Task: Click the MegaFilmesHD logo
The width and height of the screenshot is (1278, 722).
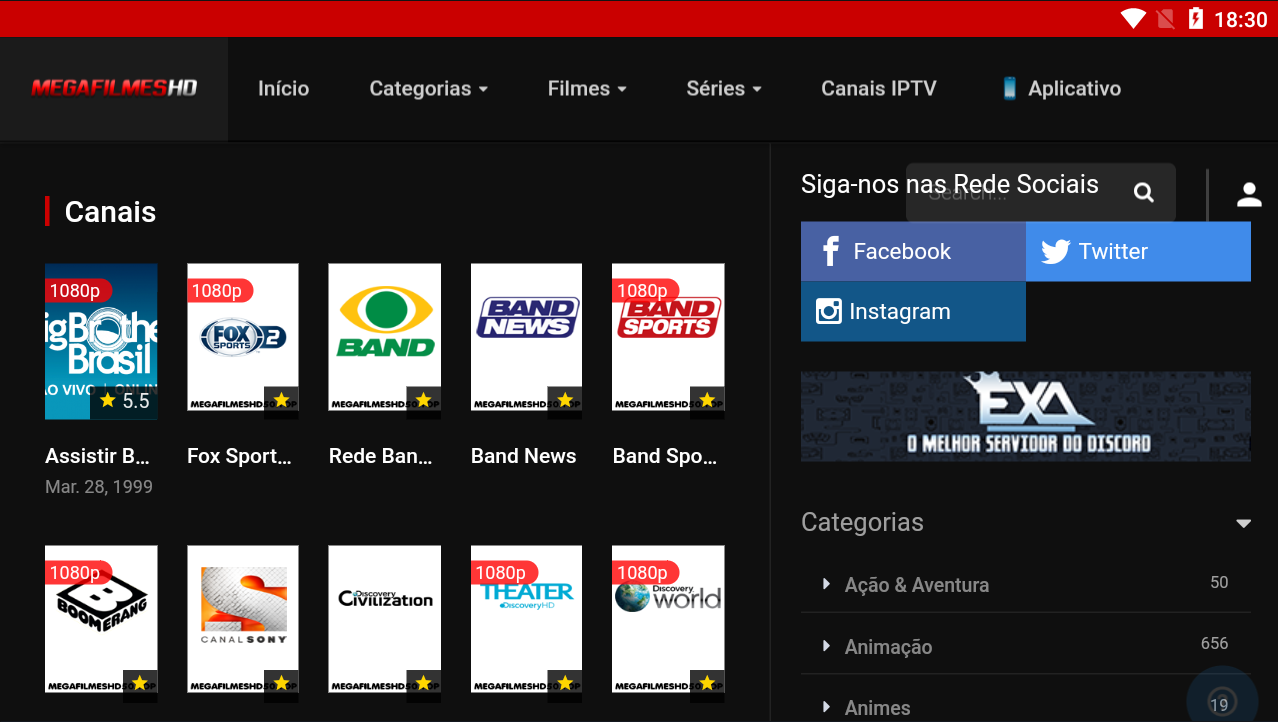Action: 114,88
